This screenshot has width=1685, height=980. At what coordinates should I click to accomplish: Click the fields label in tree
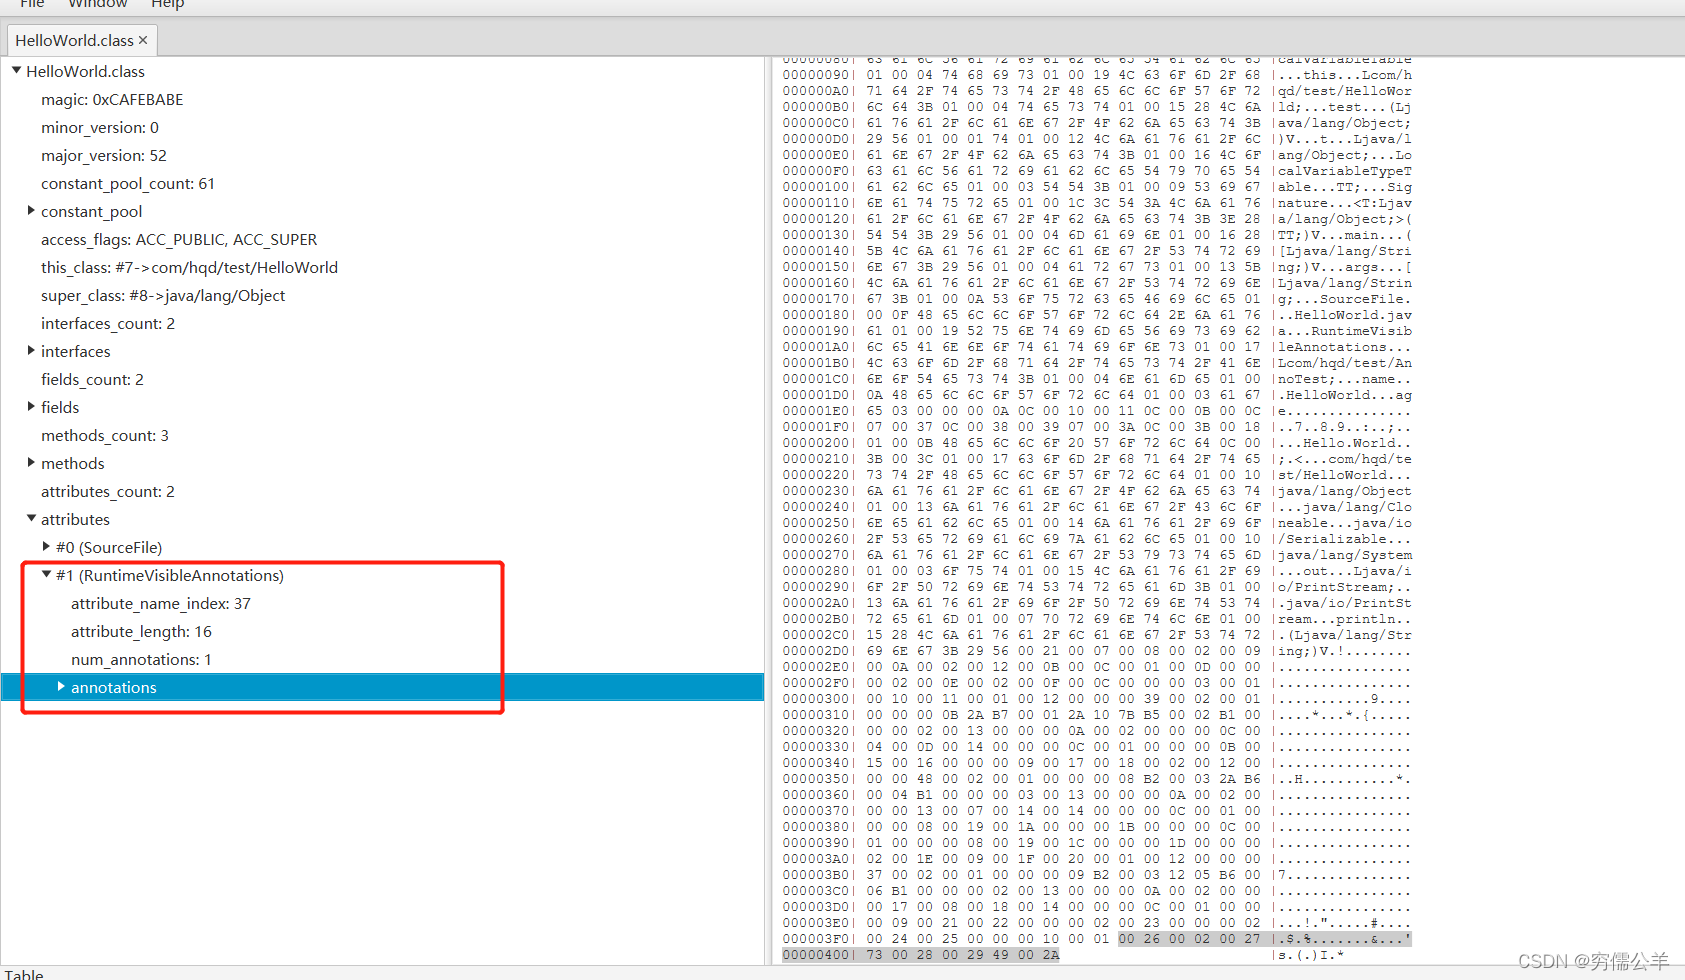click(60, 408)
